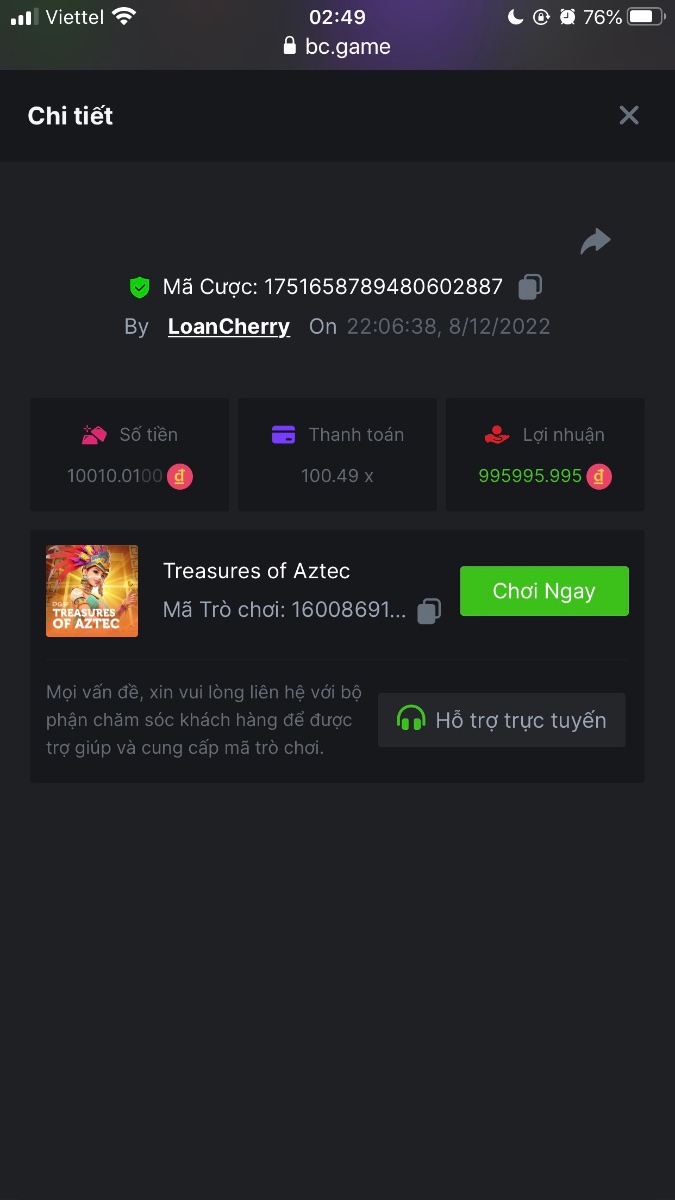This screenshot has width=675, height=1200.
Task: Tap the red Lợi nhuận profit icon
Action: (496, 435)
